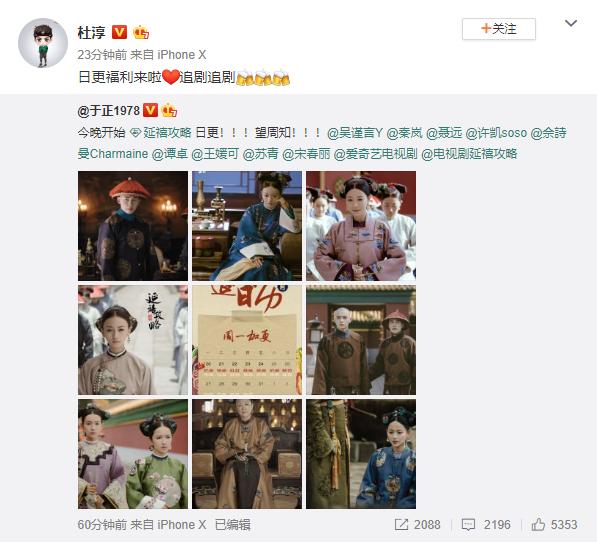
Task: Open the 周一加更 calendar poster thumbnail
Action: 247,340
